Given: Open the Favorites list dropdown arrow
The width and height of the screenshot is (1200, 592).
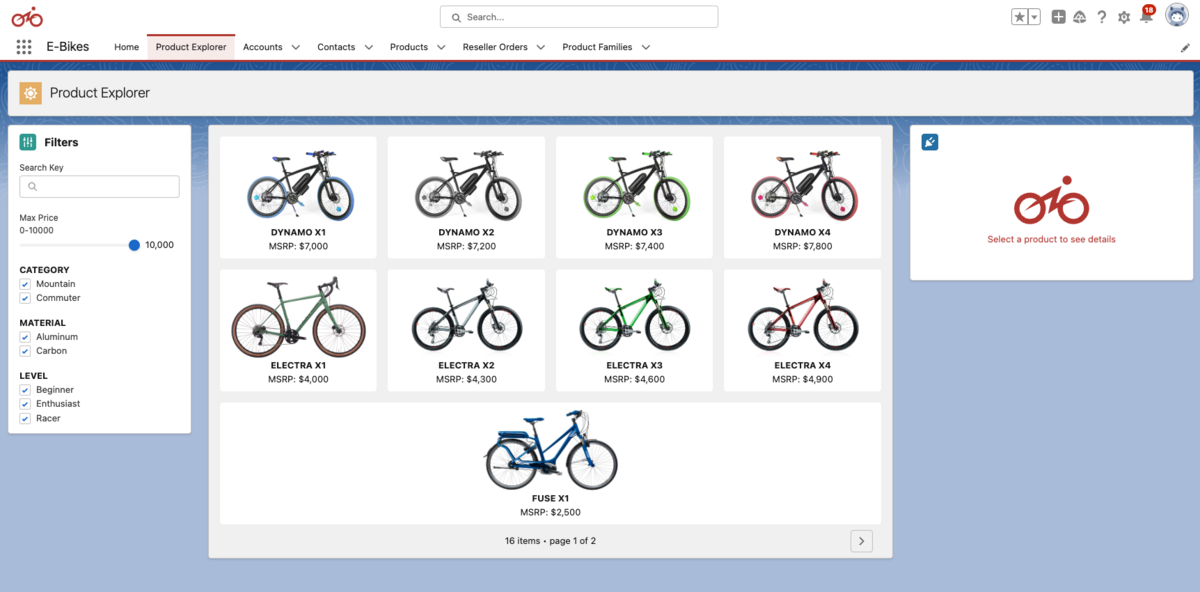Looking at the screenshot, I should tap(1034, 17).
